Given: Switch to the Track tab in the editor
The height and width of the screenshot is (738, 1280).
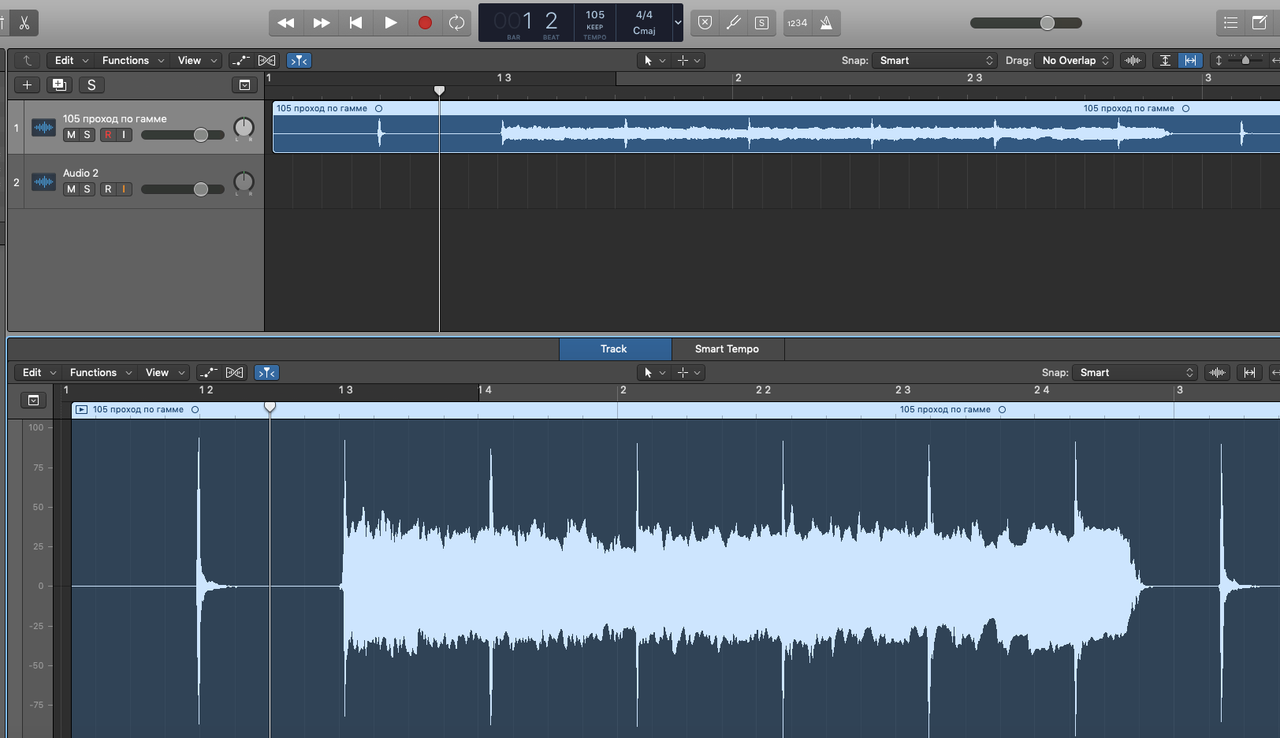Looking at the screenshot, I should point(614,349).
